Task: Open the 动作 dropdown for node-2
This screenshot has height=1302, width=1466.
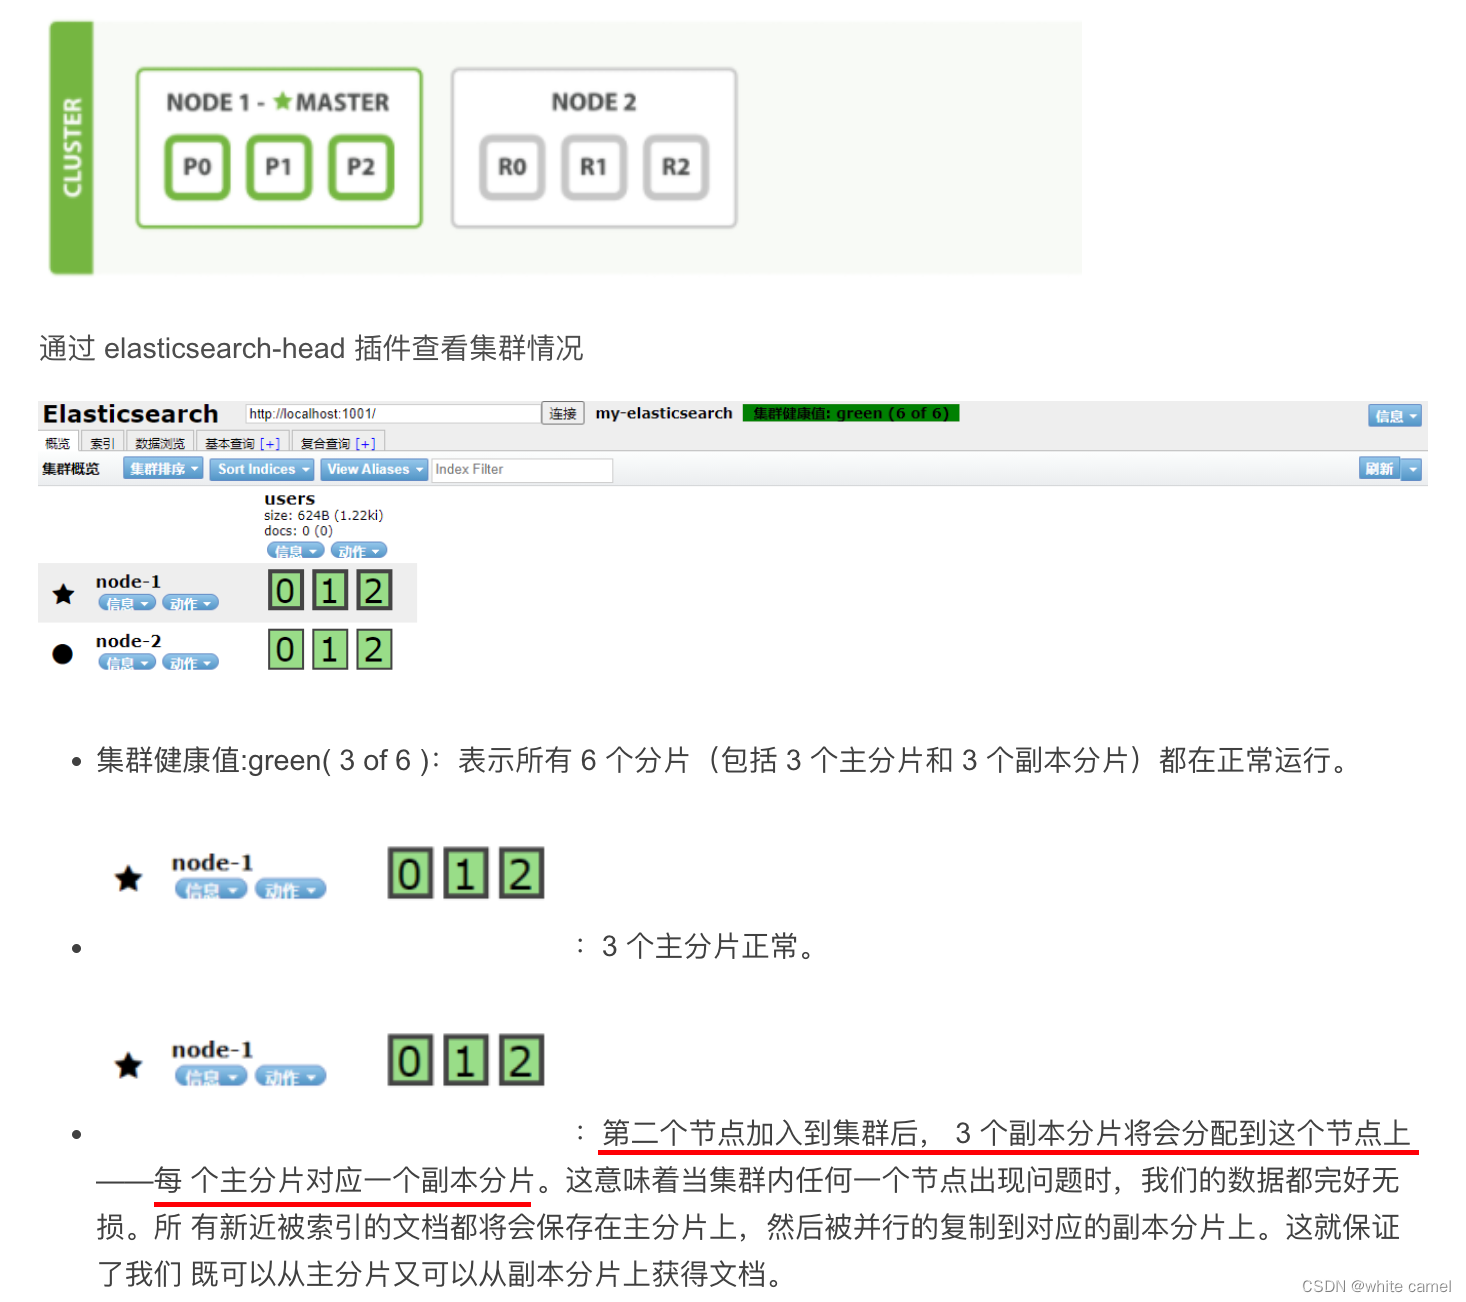Action: pyautogui.click(x=190, y=662)
